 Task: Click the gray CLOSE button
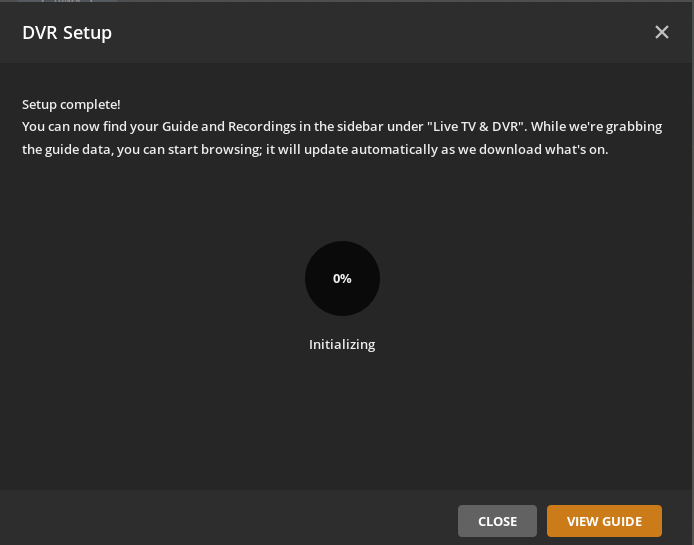[x=497, y=521]
